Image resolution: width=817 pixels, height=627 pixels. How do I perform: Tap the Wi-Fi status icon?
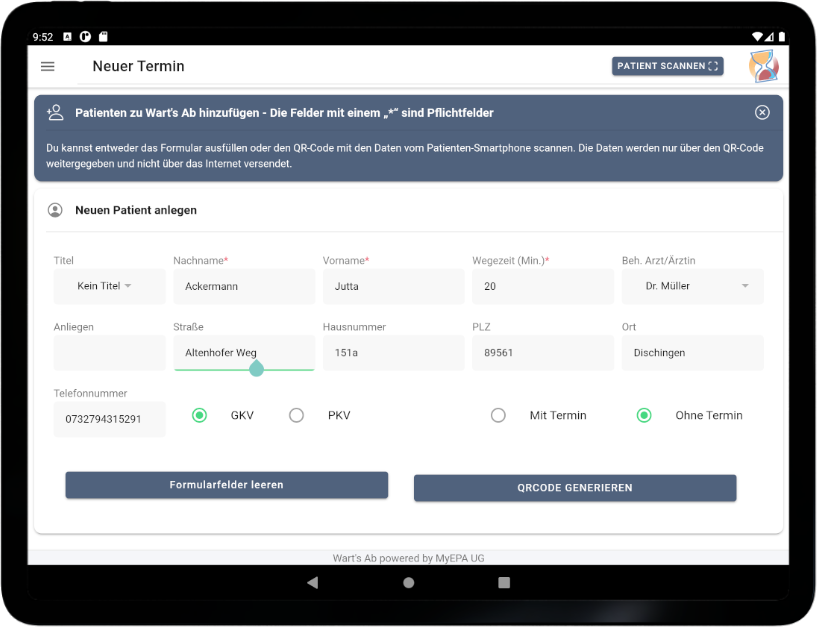[758, 36]
